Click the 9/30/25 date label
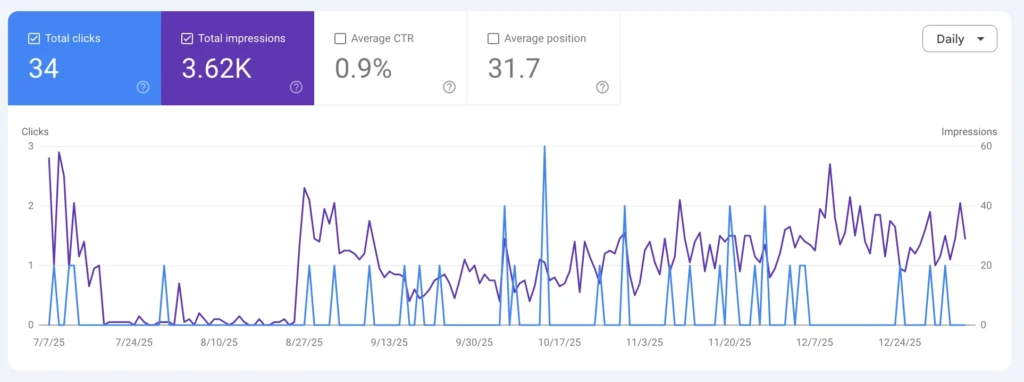The height and width of the screenshot is (382, 1024). click(x=474, y=342)
